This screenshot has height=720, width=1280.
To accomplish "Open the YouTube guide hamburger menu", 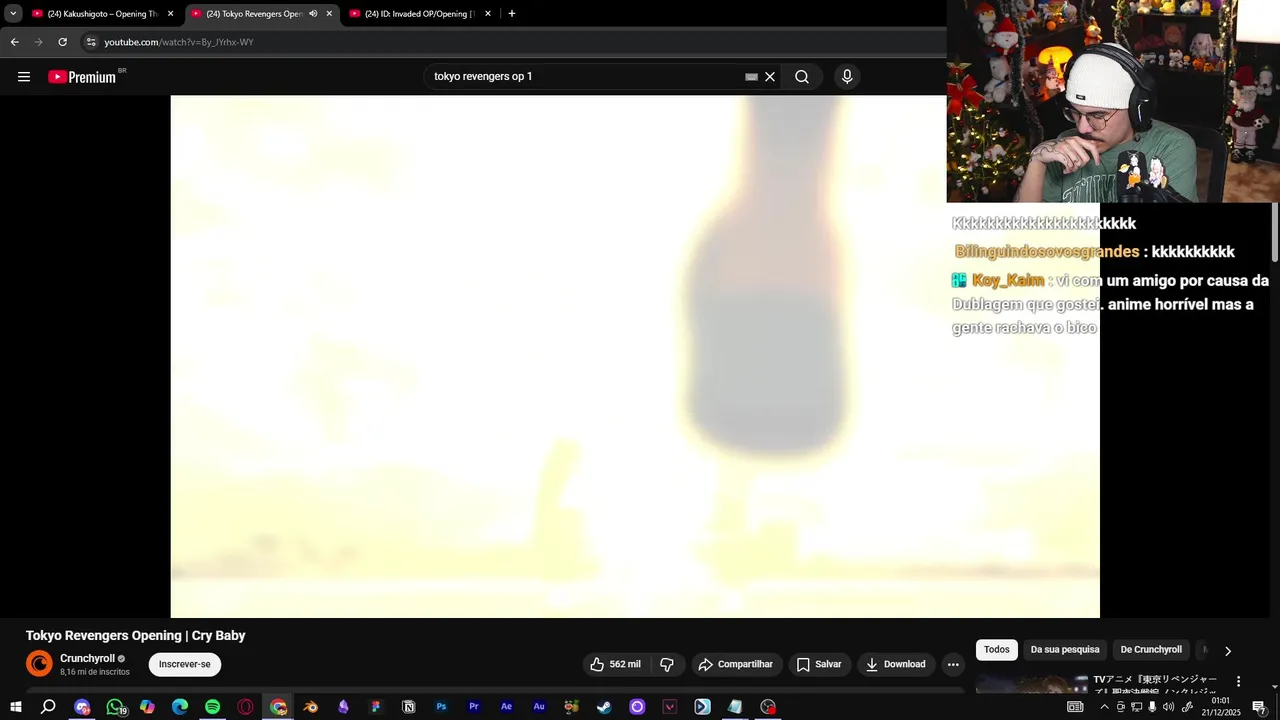I will [24, 77].
